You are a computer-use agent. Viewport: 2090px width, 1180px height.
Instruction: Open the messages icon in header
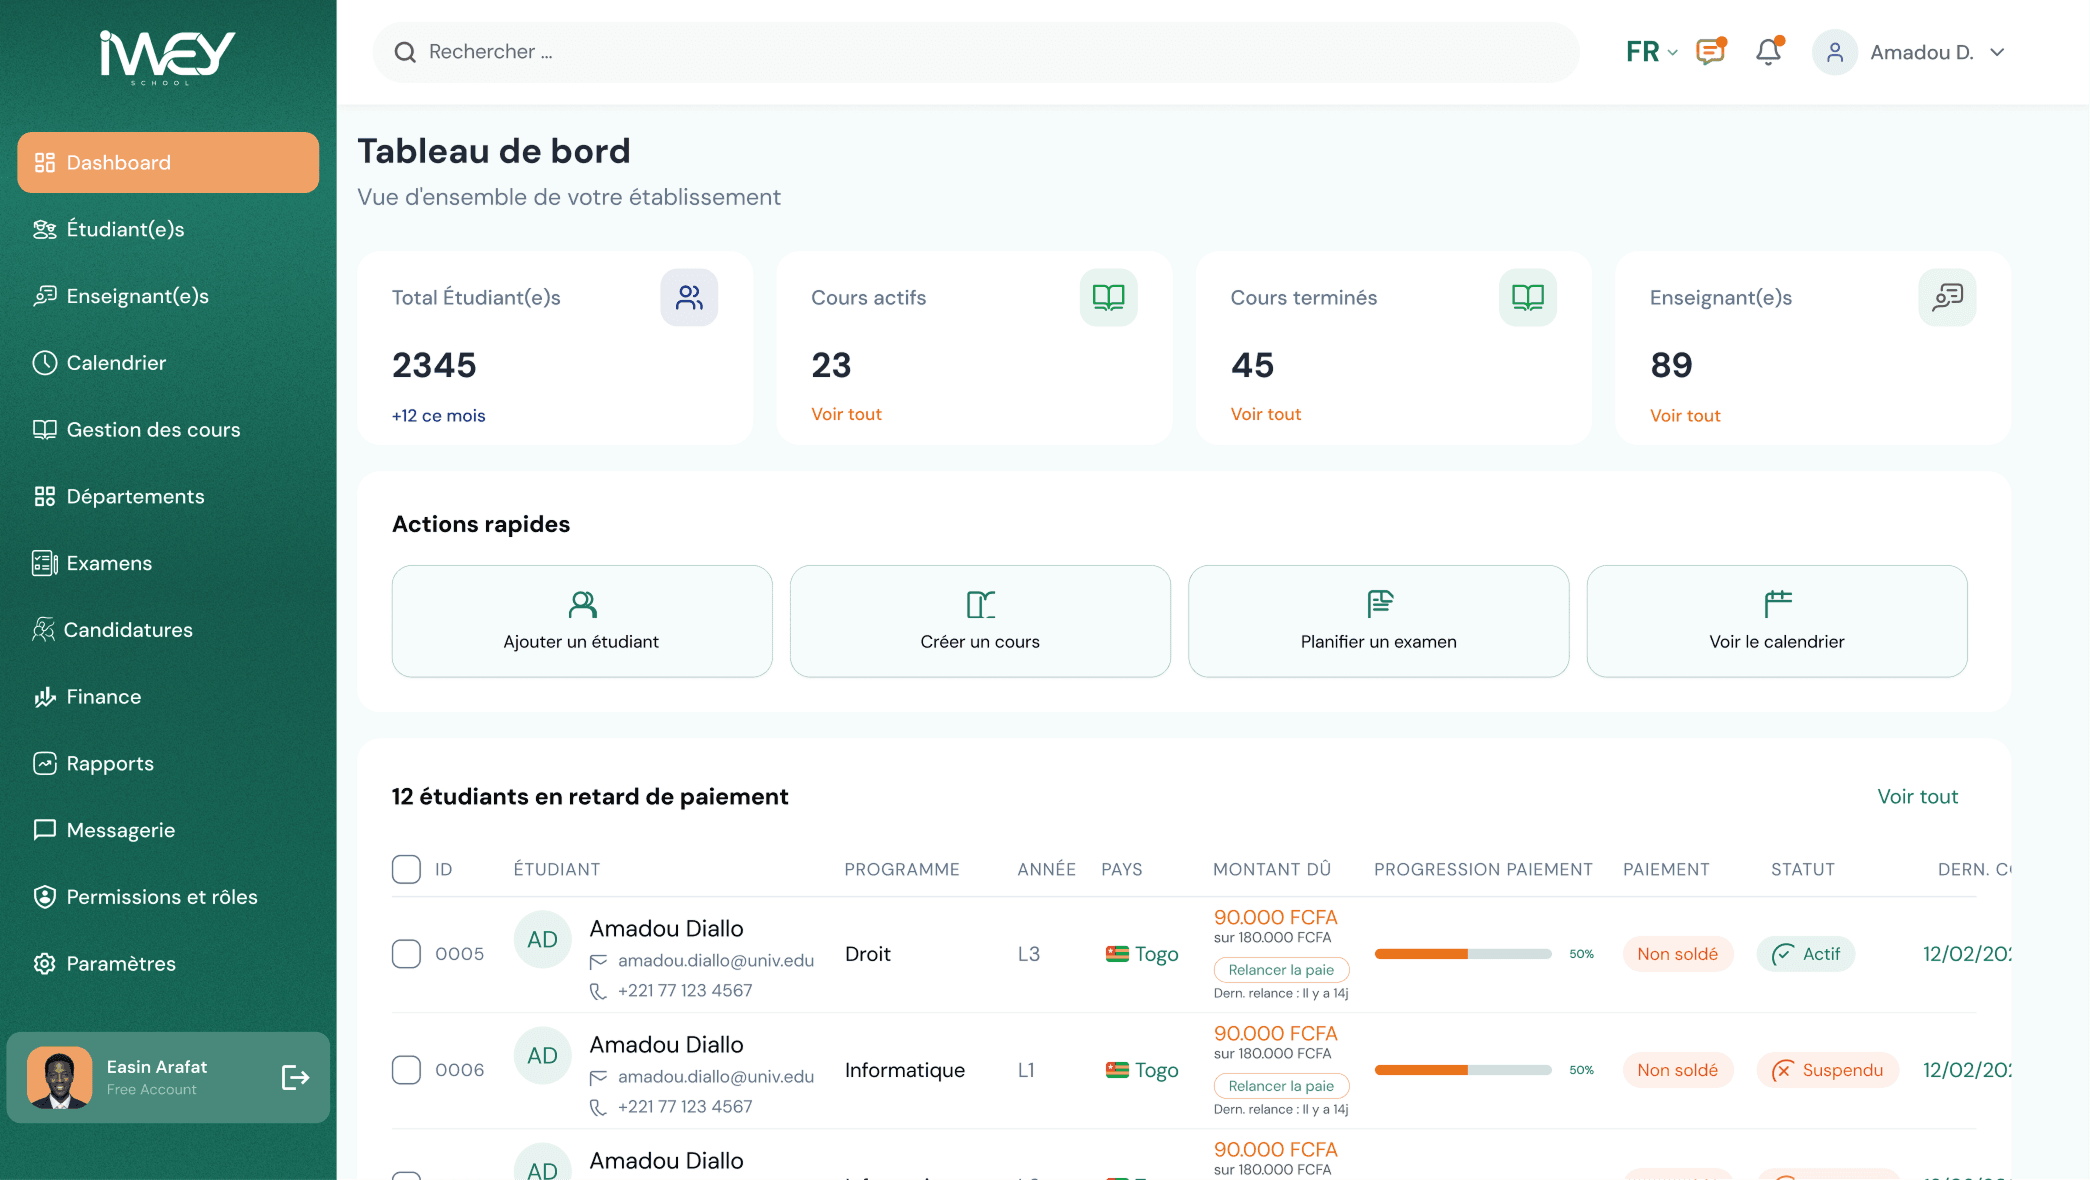click(x=1711, y=51)
